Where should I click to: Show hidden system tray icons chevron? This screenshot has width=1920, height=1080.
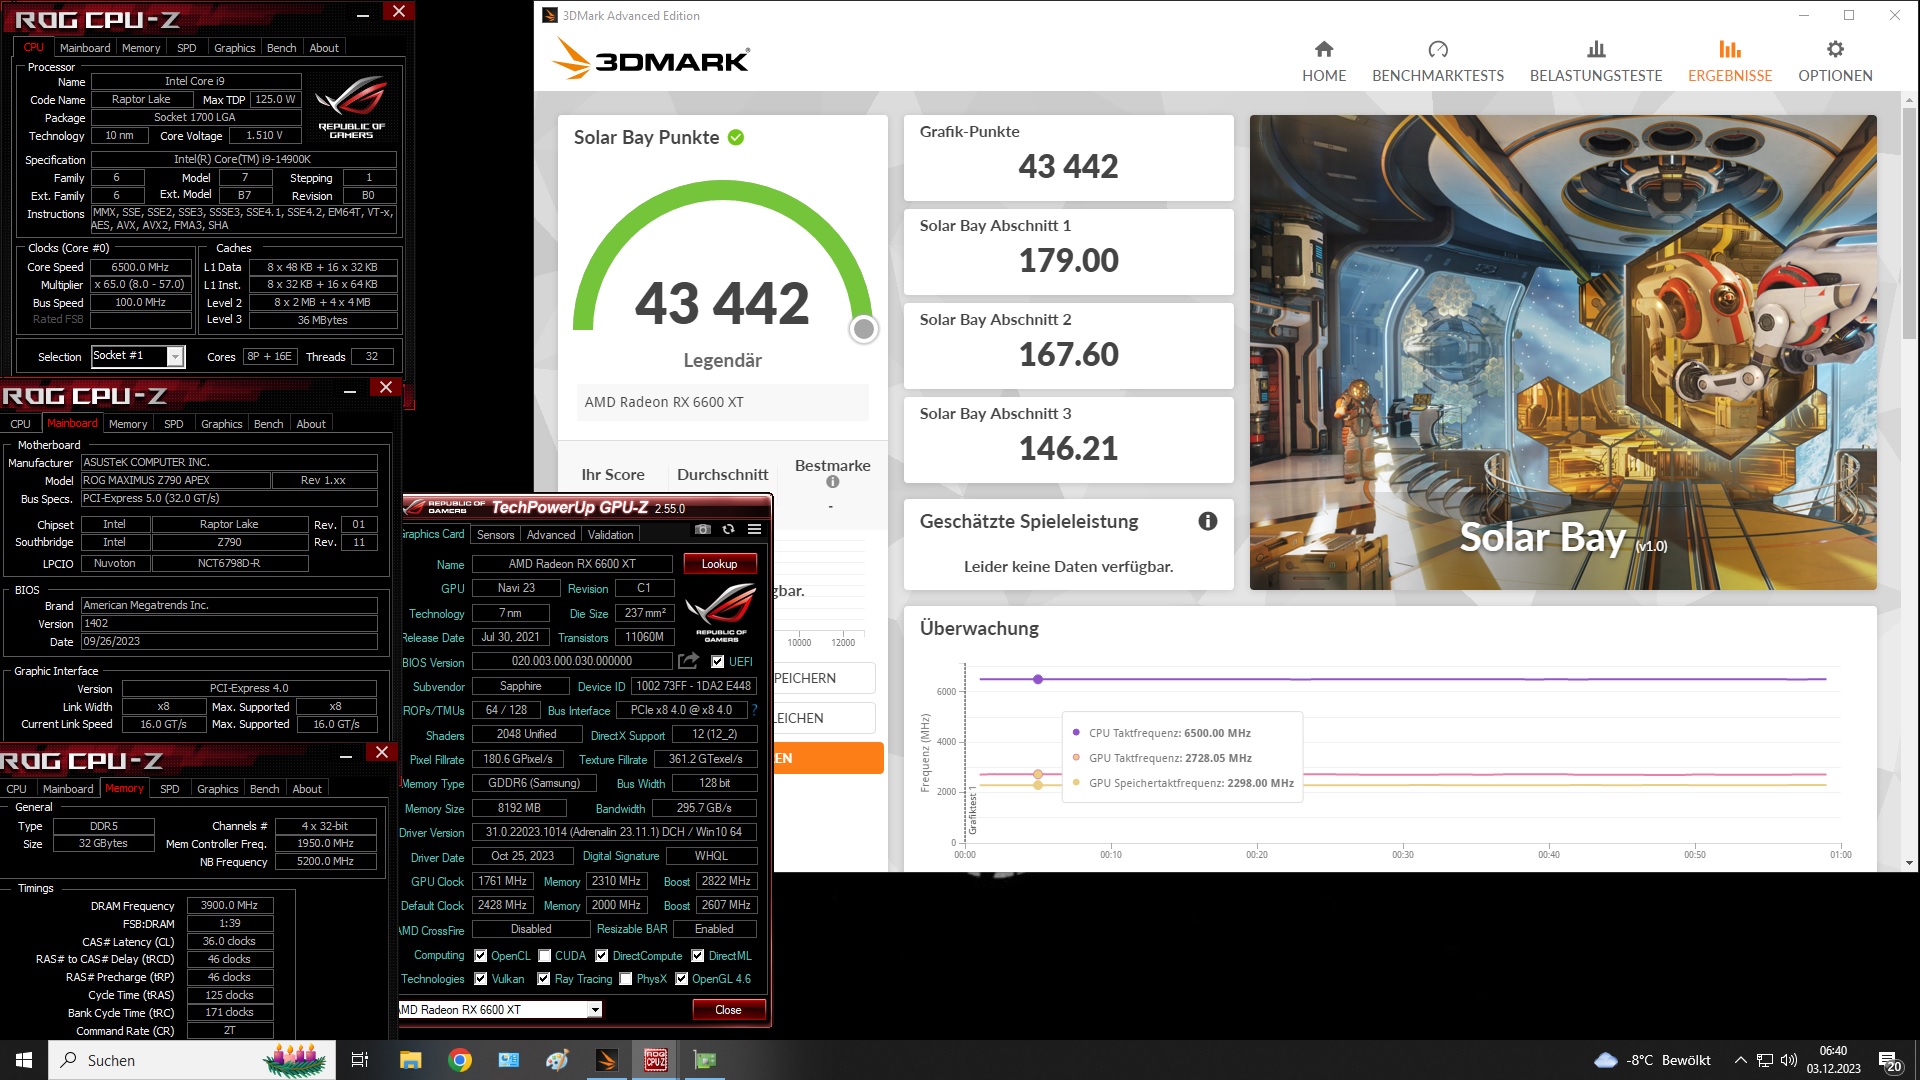tap(1741, 1060)
